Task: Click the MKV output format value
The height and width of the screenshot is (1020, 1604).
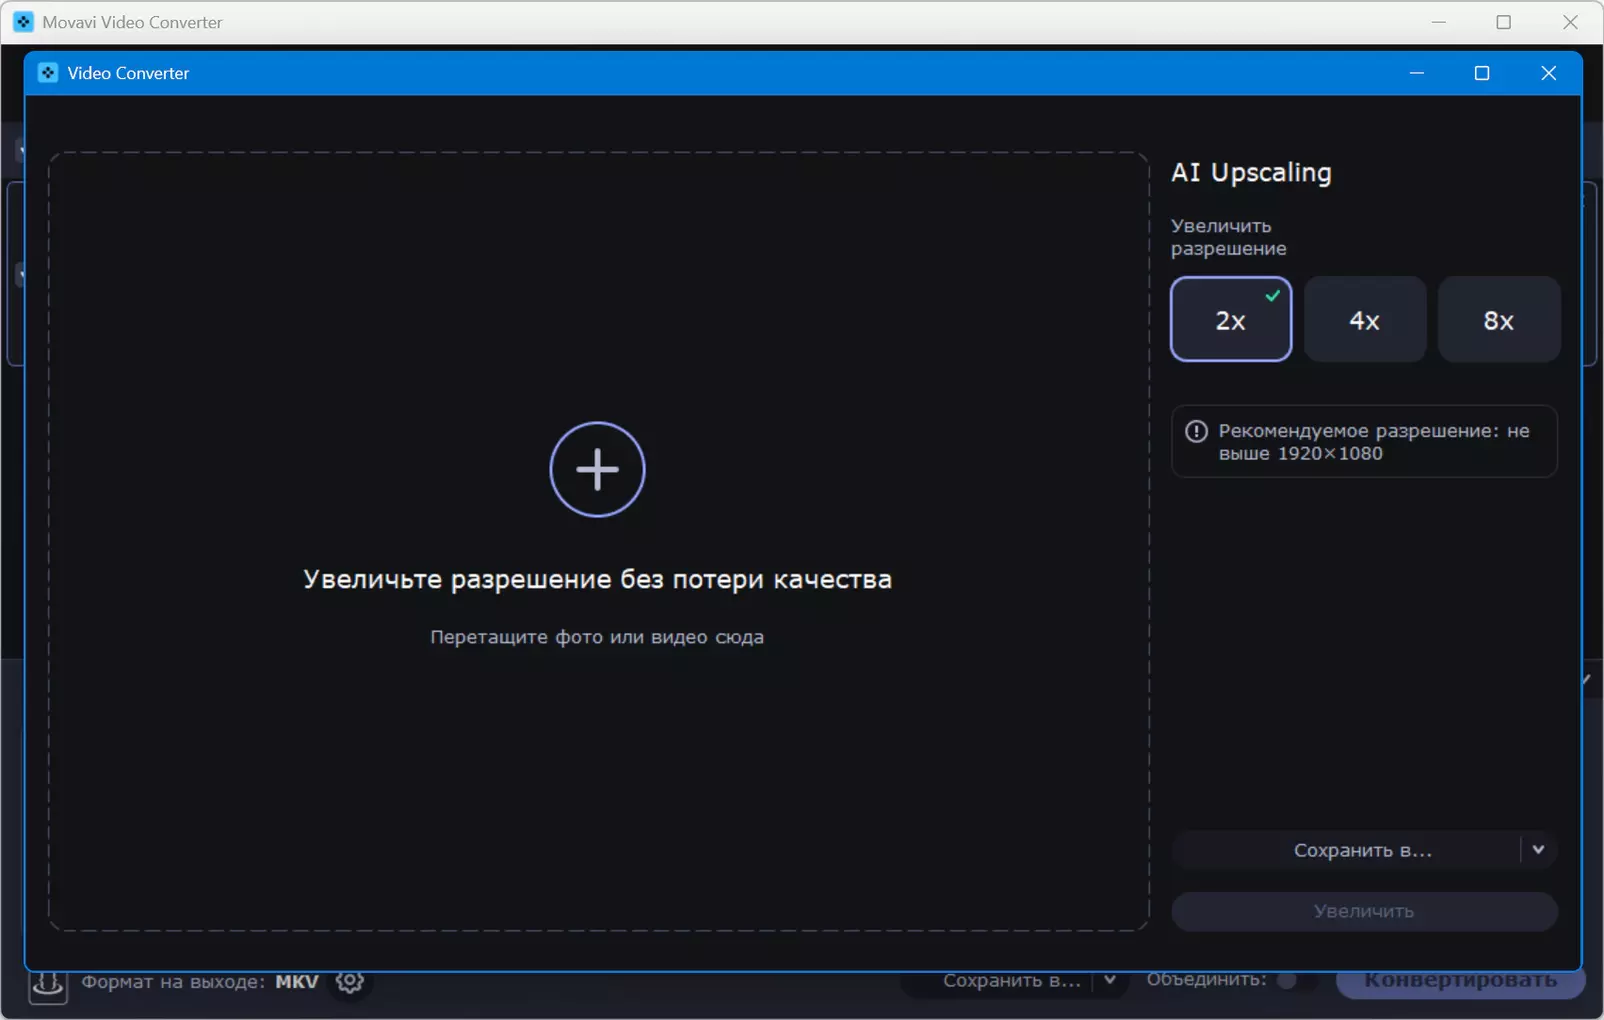Action: (x=297, y=981)
